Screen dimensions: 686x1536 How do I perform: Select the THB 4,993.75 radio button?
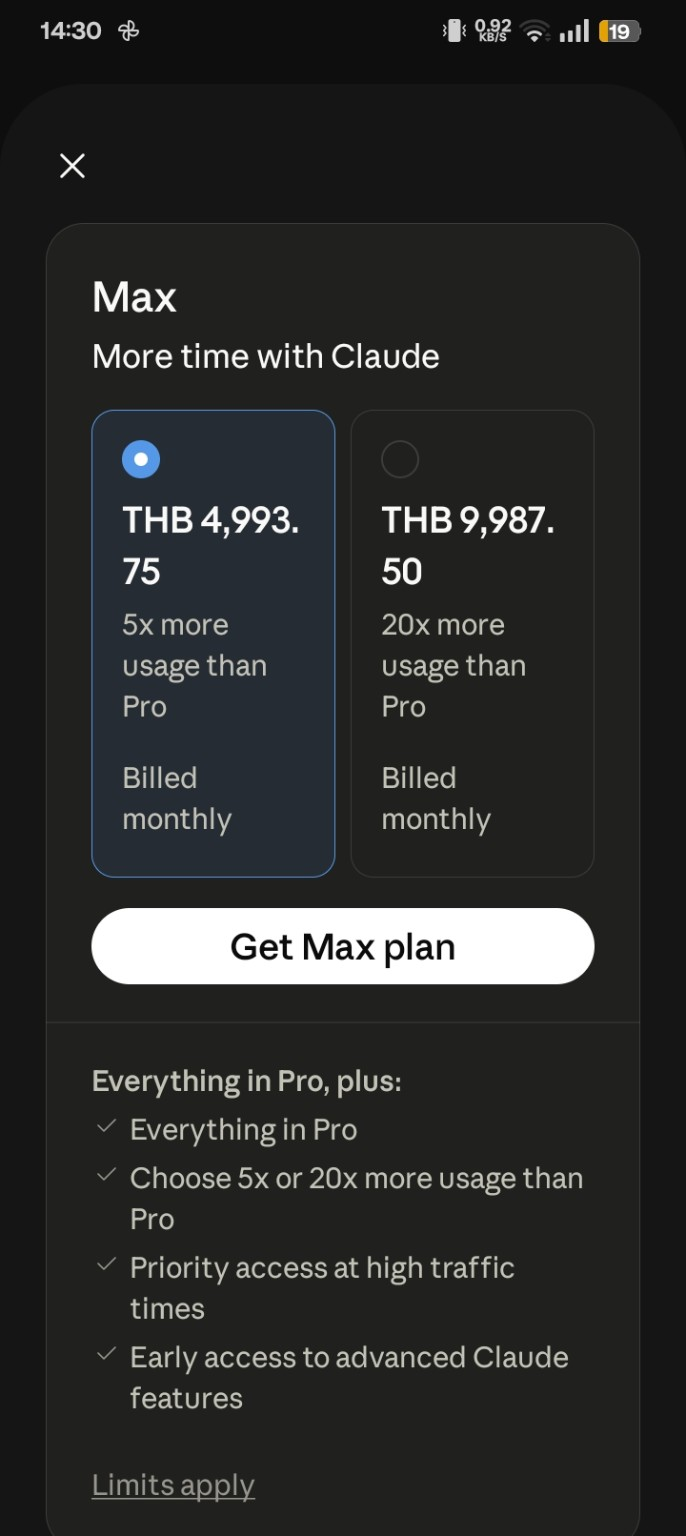pyautogui.click(x=141, y=459)
